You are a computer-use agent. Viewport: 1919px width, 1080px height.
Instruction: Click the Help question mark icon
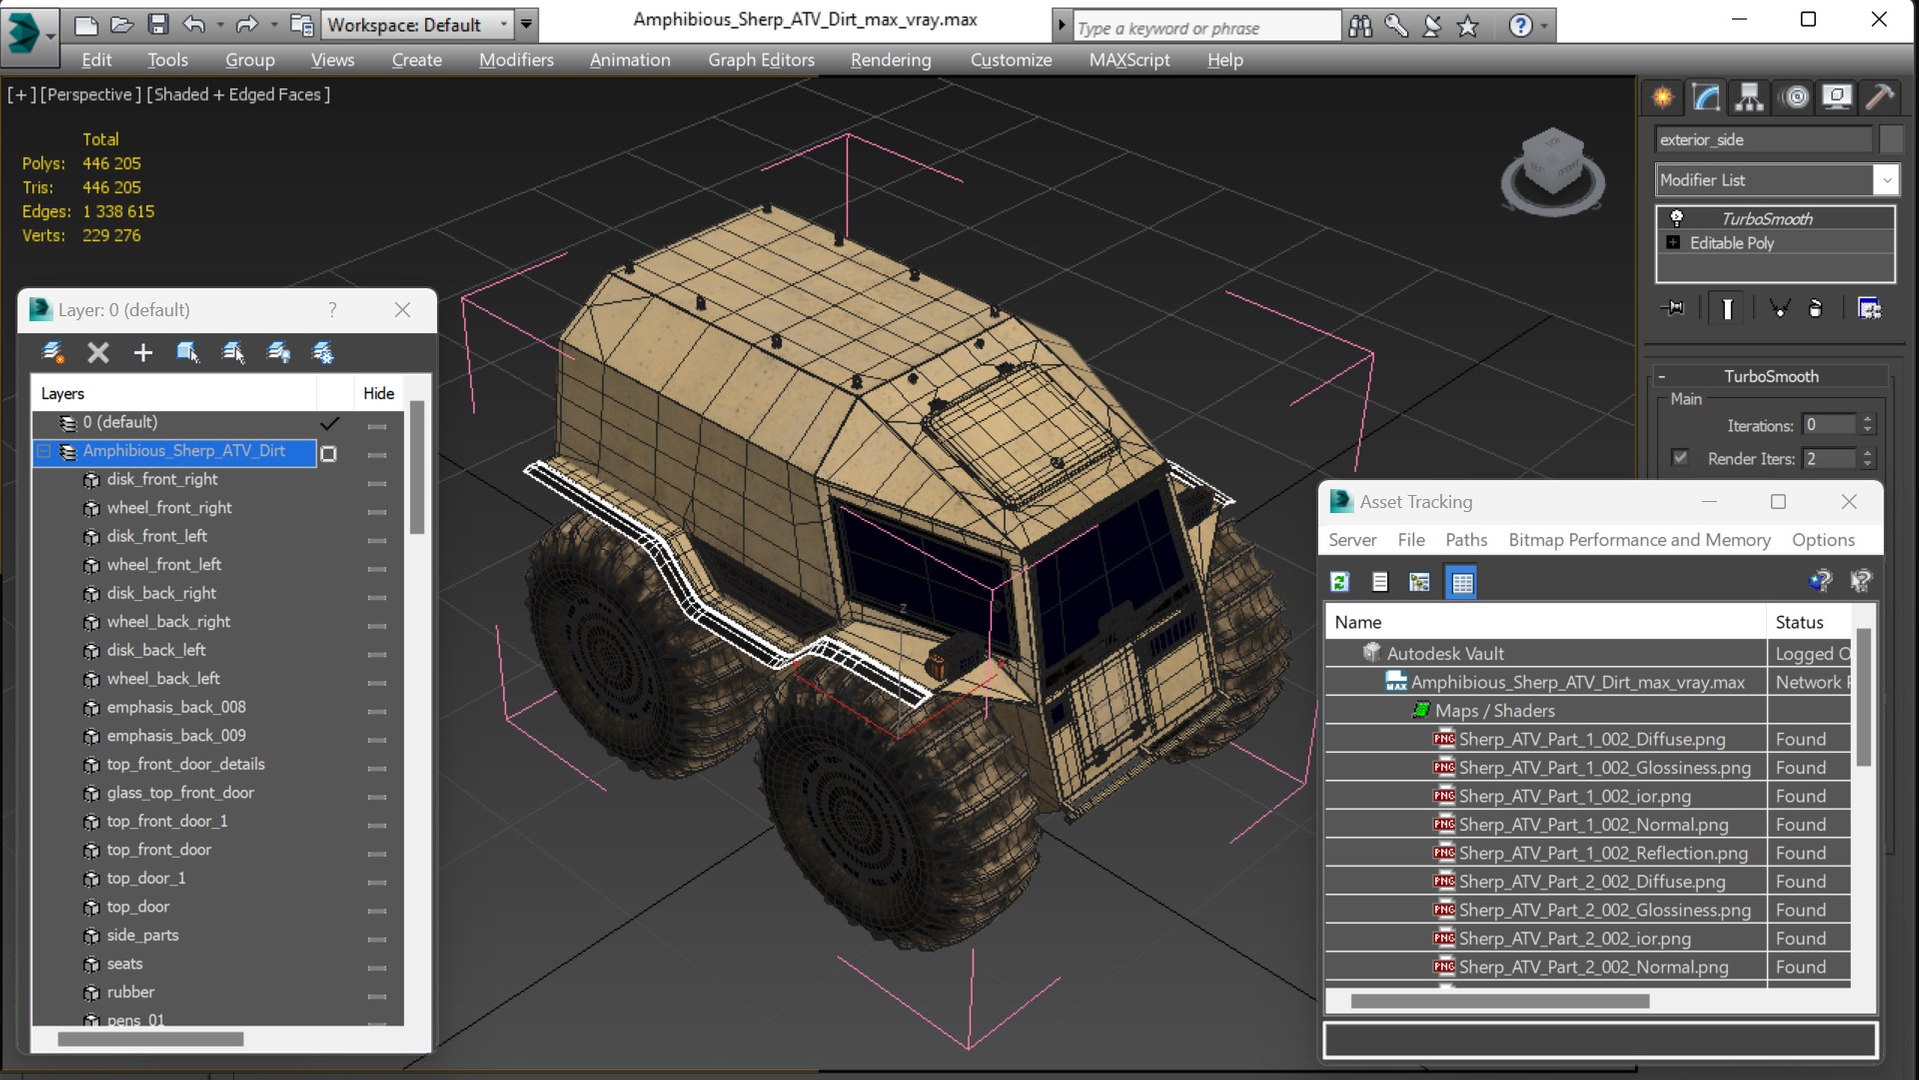[1520, 26]
